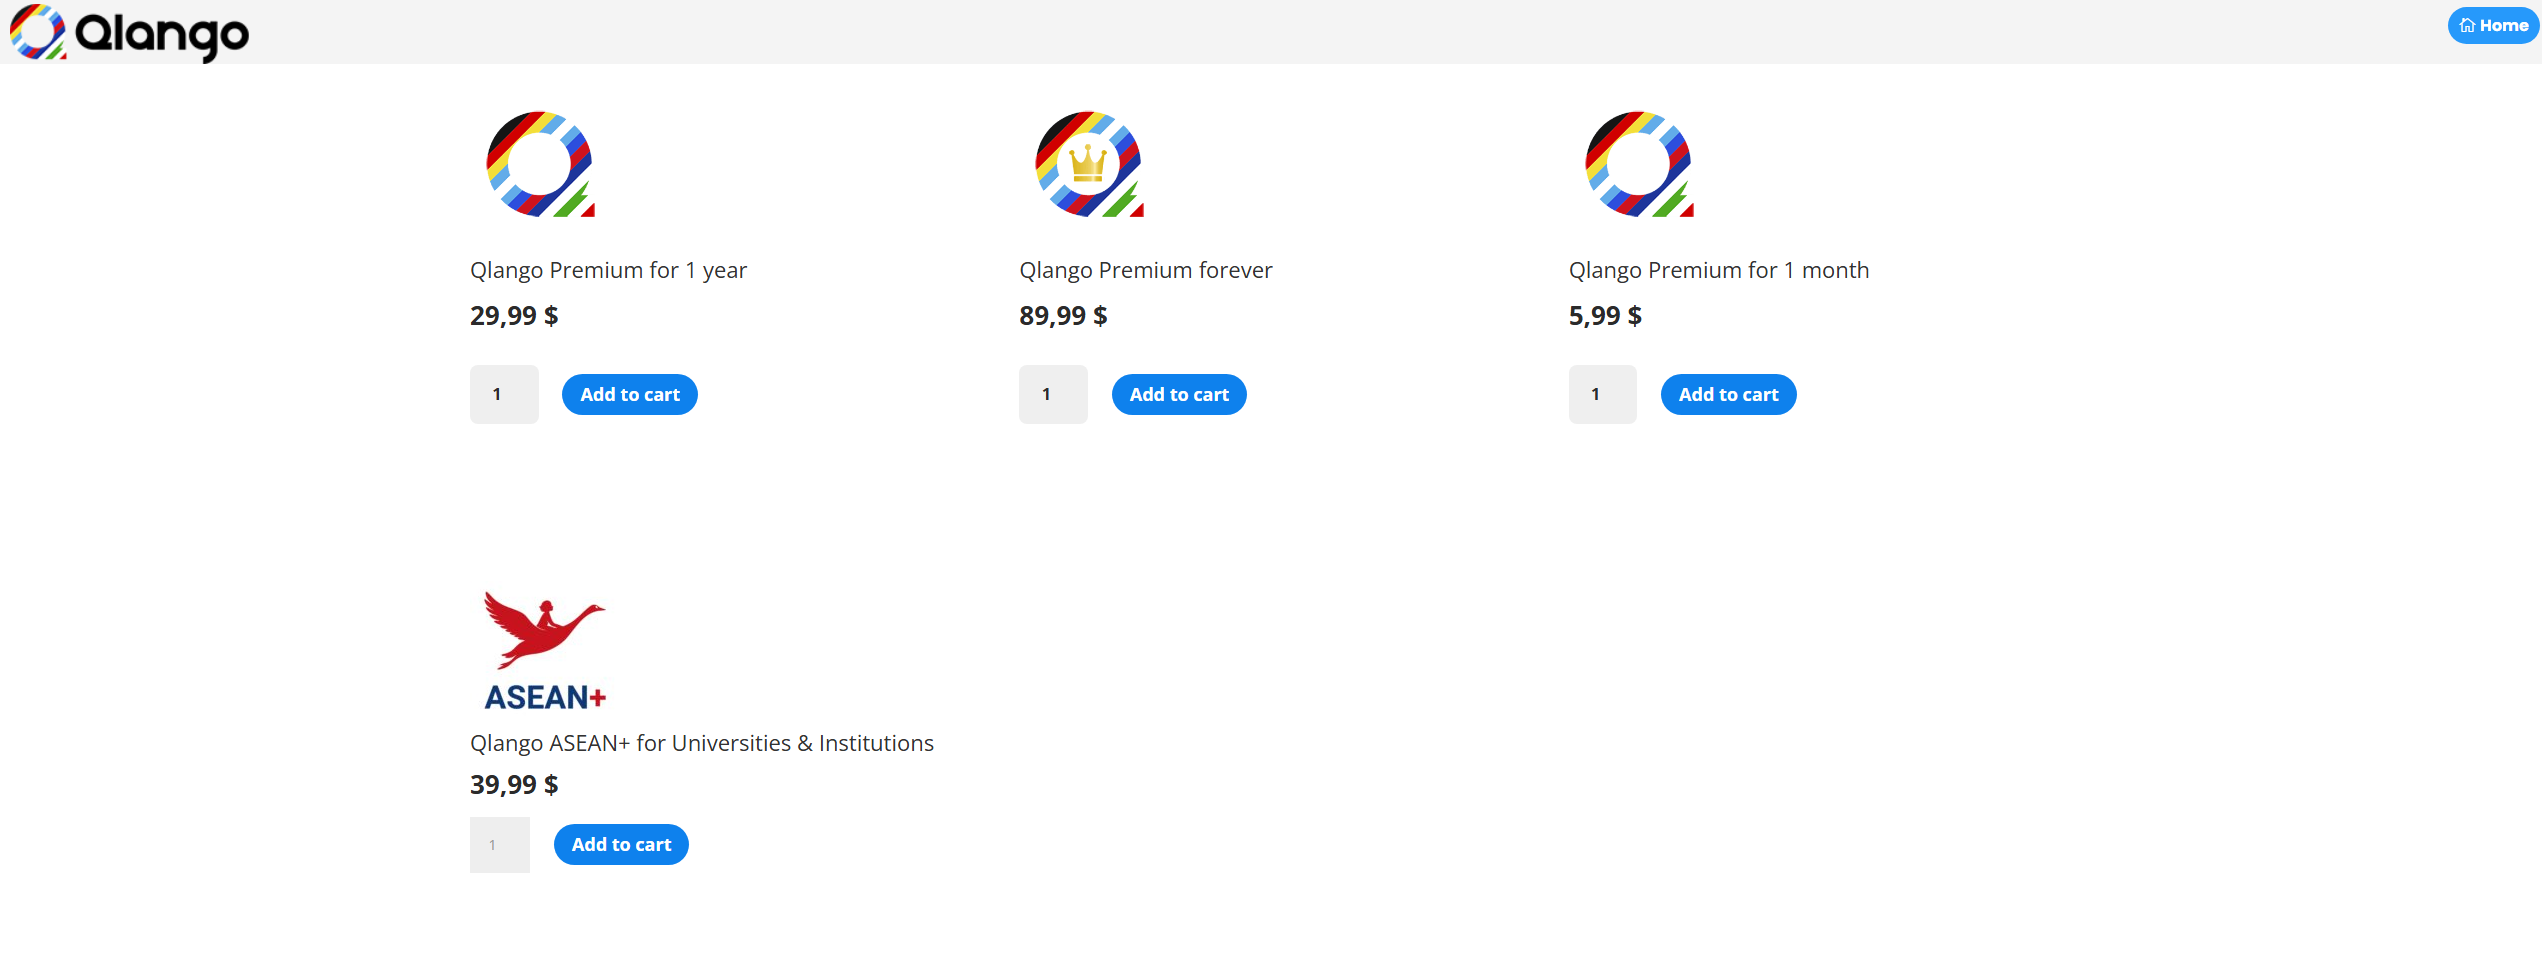
Task: Add ASEAN+ for Universities to cart
Action: coord(621,845)
